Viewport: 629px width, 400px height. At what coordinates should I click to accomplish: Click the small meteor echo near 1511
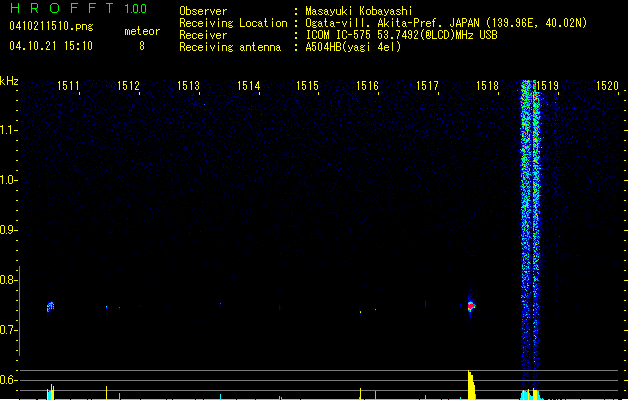coord(50,307)
